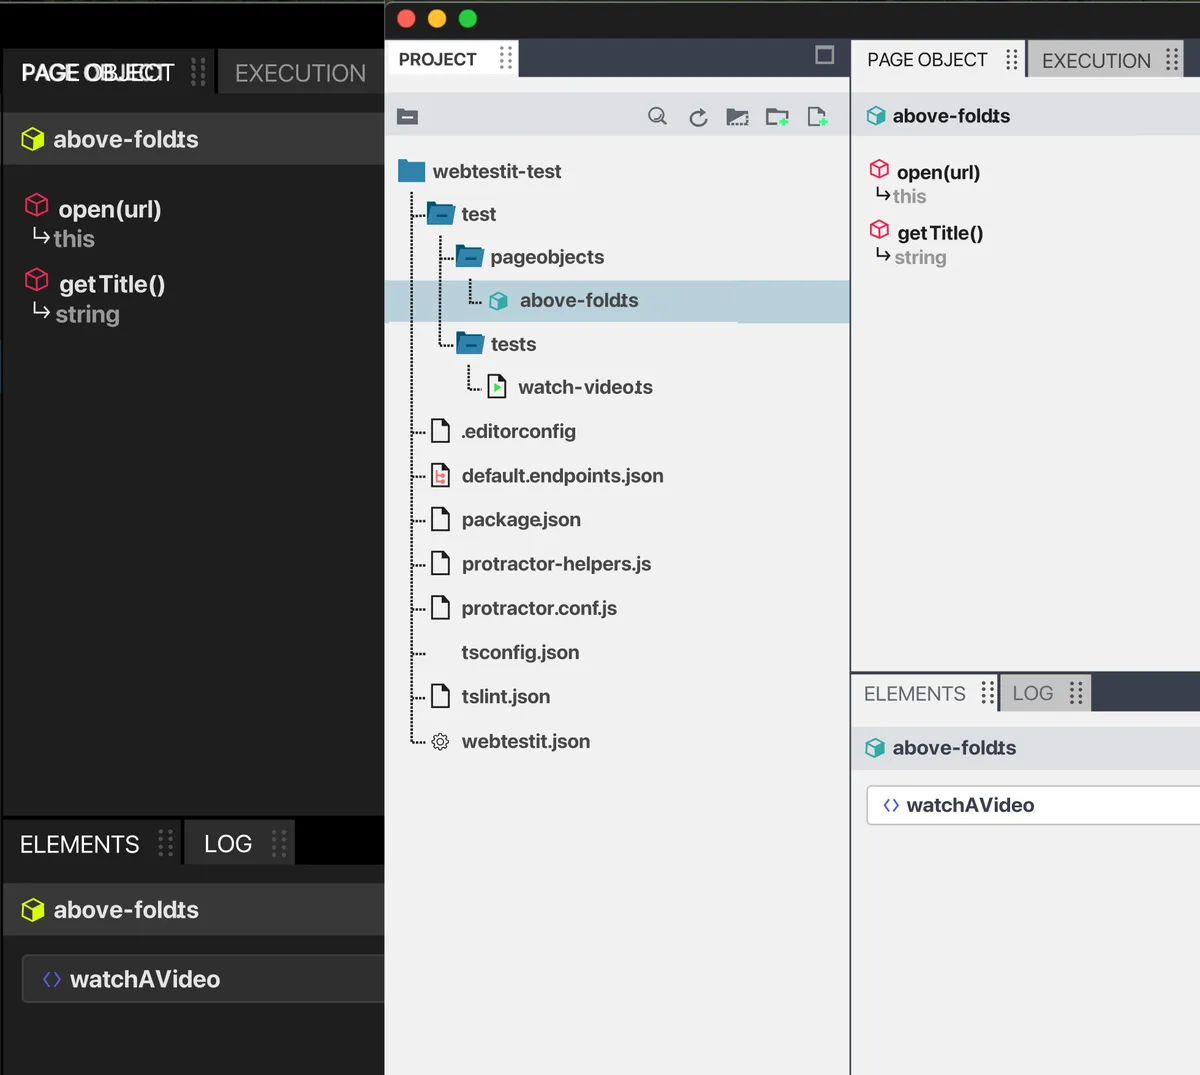The width and height of the screenshot is (1200, 1075).
Task: Click the above-fold.ts title in the light Page Object header
Action: [951, 116]
